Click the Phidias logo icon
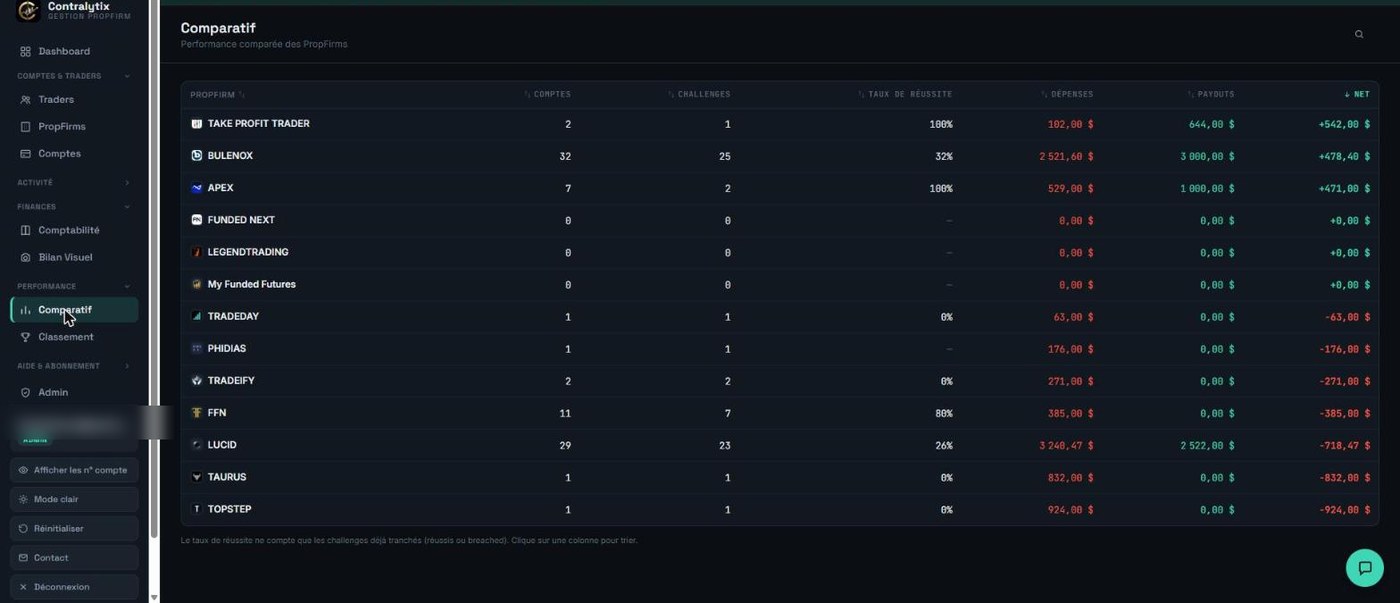Image resolution: width=1400 pixels, height=603 pixels. coord(197,349)
